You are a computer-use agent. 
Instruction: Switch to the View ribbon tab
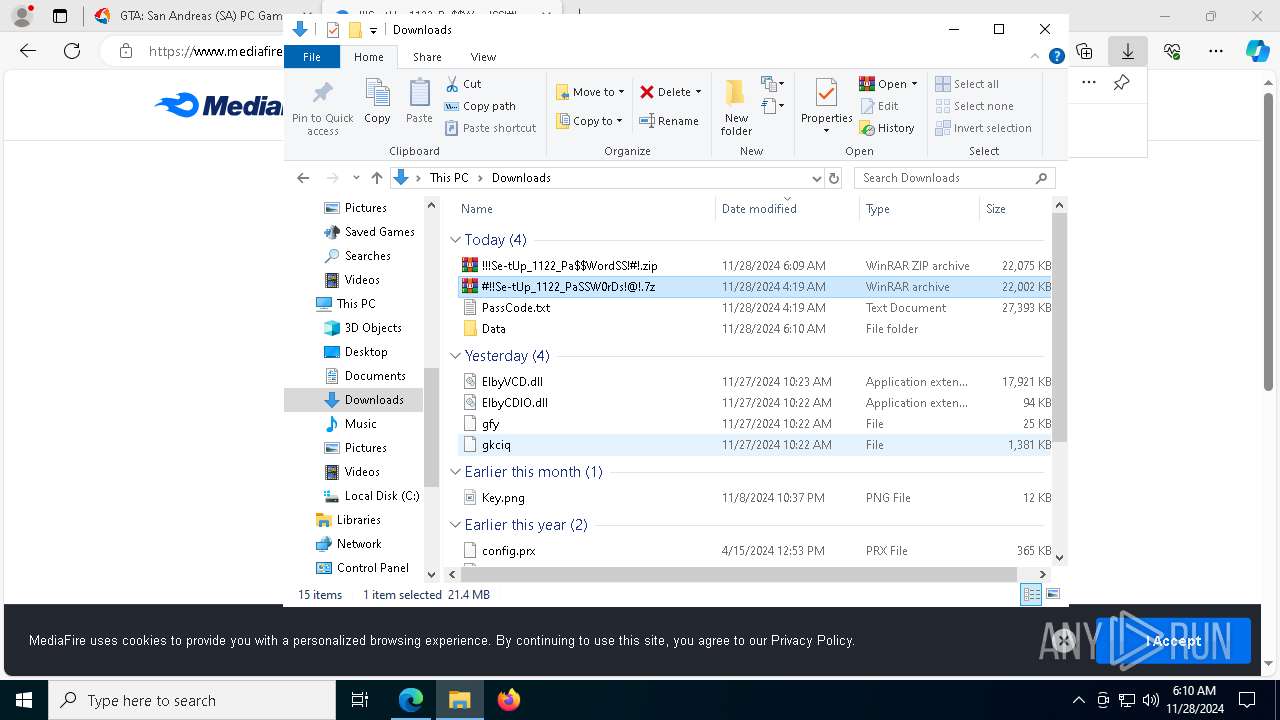point(483,57)
